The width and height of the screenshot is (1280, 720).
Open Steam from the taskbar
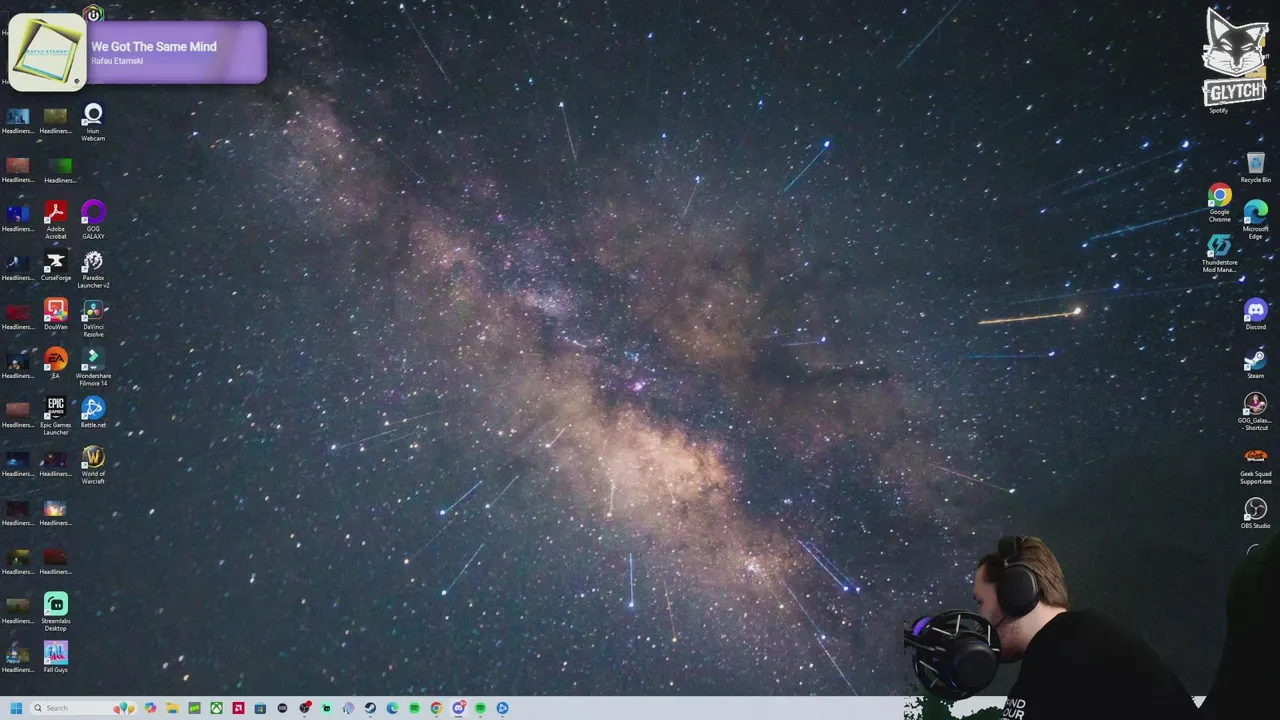tap(370, 708)
